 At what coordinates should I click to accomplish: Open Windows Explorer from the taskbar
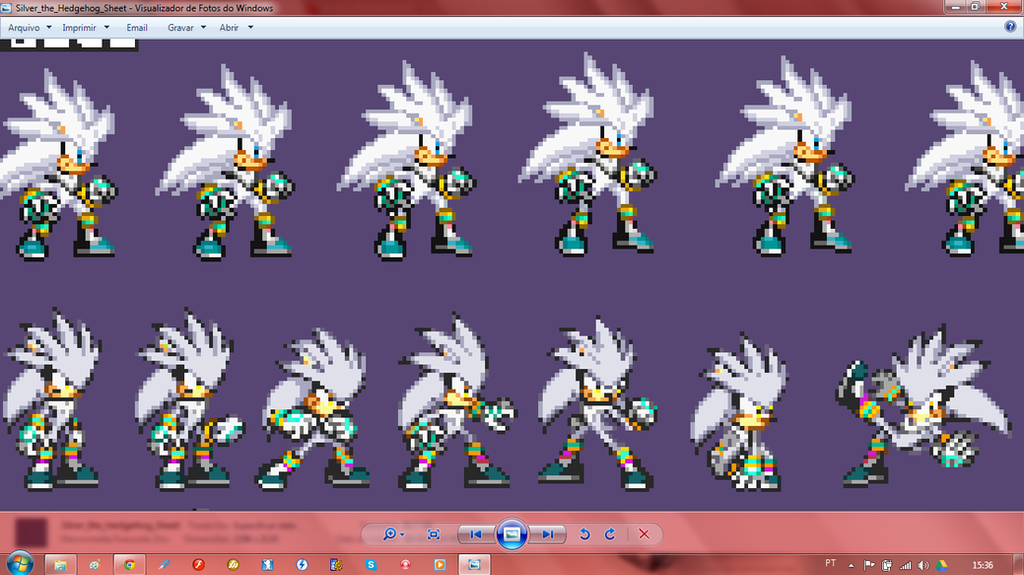tap(60, 565)
